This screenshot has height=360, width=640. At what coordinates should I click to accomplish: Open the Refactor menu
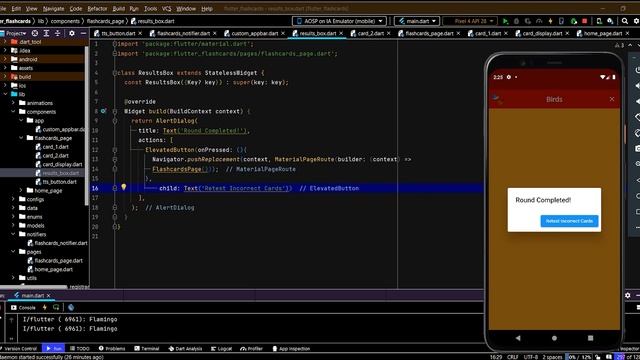coord(97,9)
